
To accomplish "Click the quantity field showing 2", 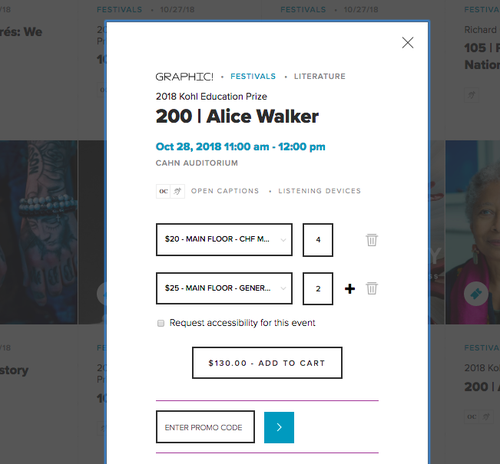I will tap(318, 289).
